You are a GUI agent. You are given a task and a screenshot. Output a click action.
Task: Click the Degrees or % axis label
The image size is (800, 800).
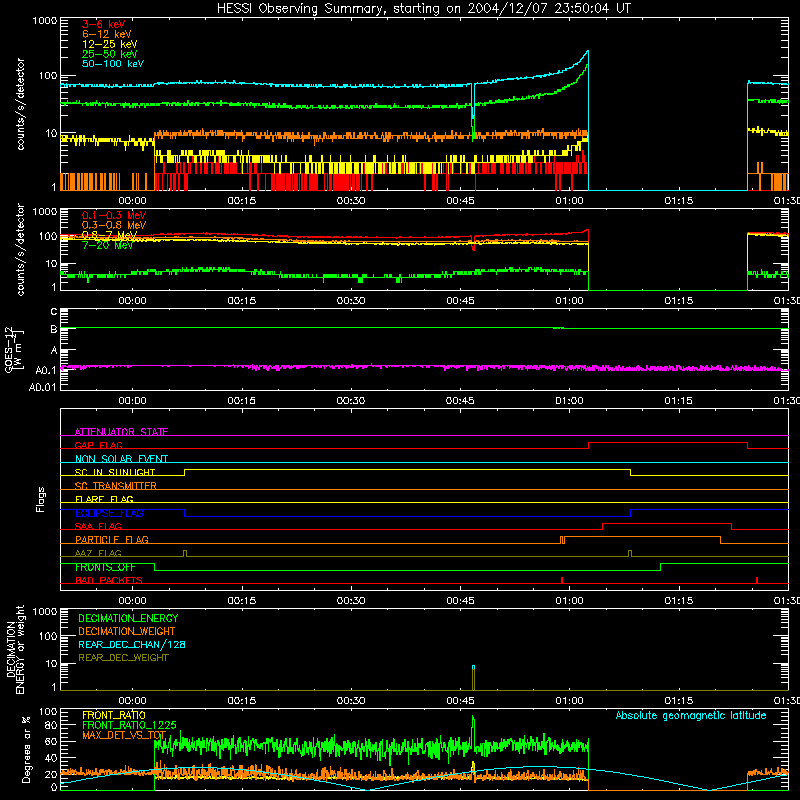(27, 749)
